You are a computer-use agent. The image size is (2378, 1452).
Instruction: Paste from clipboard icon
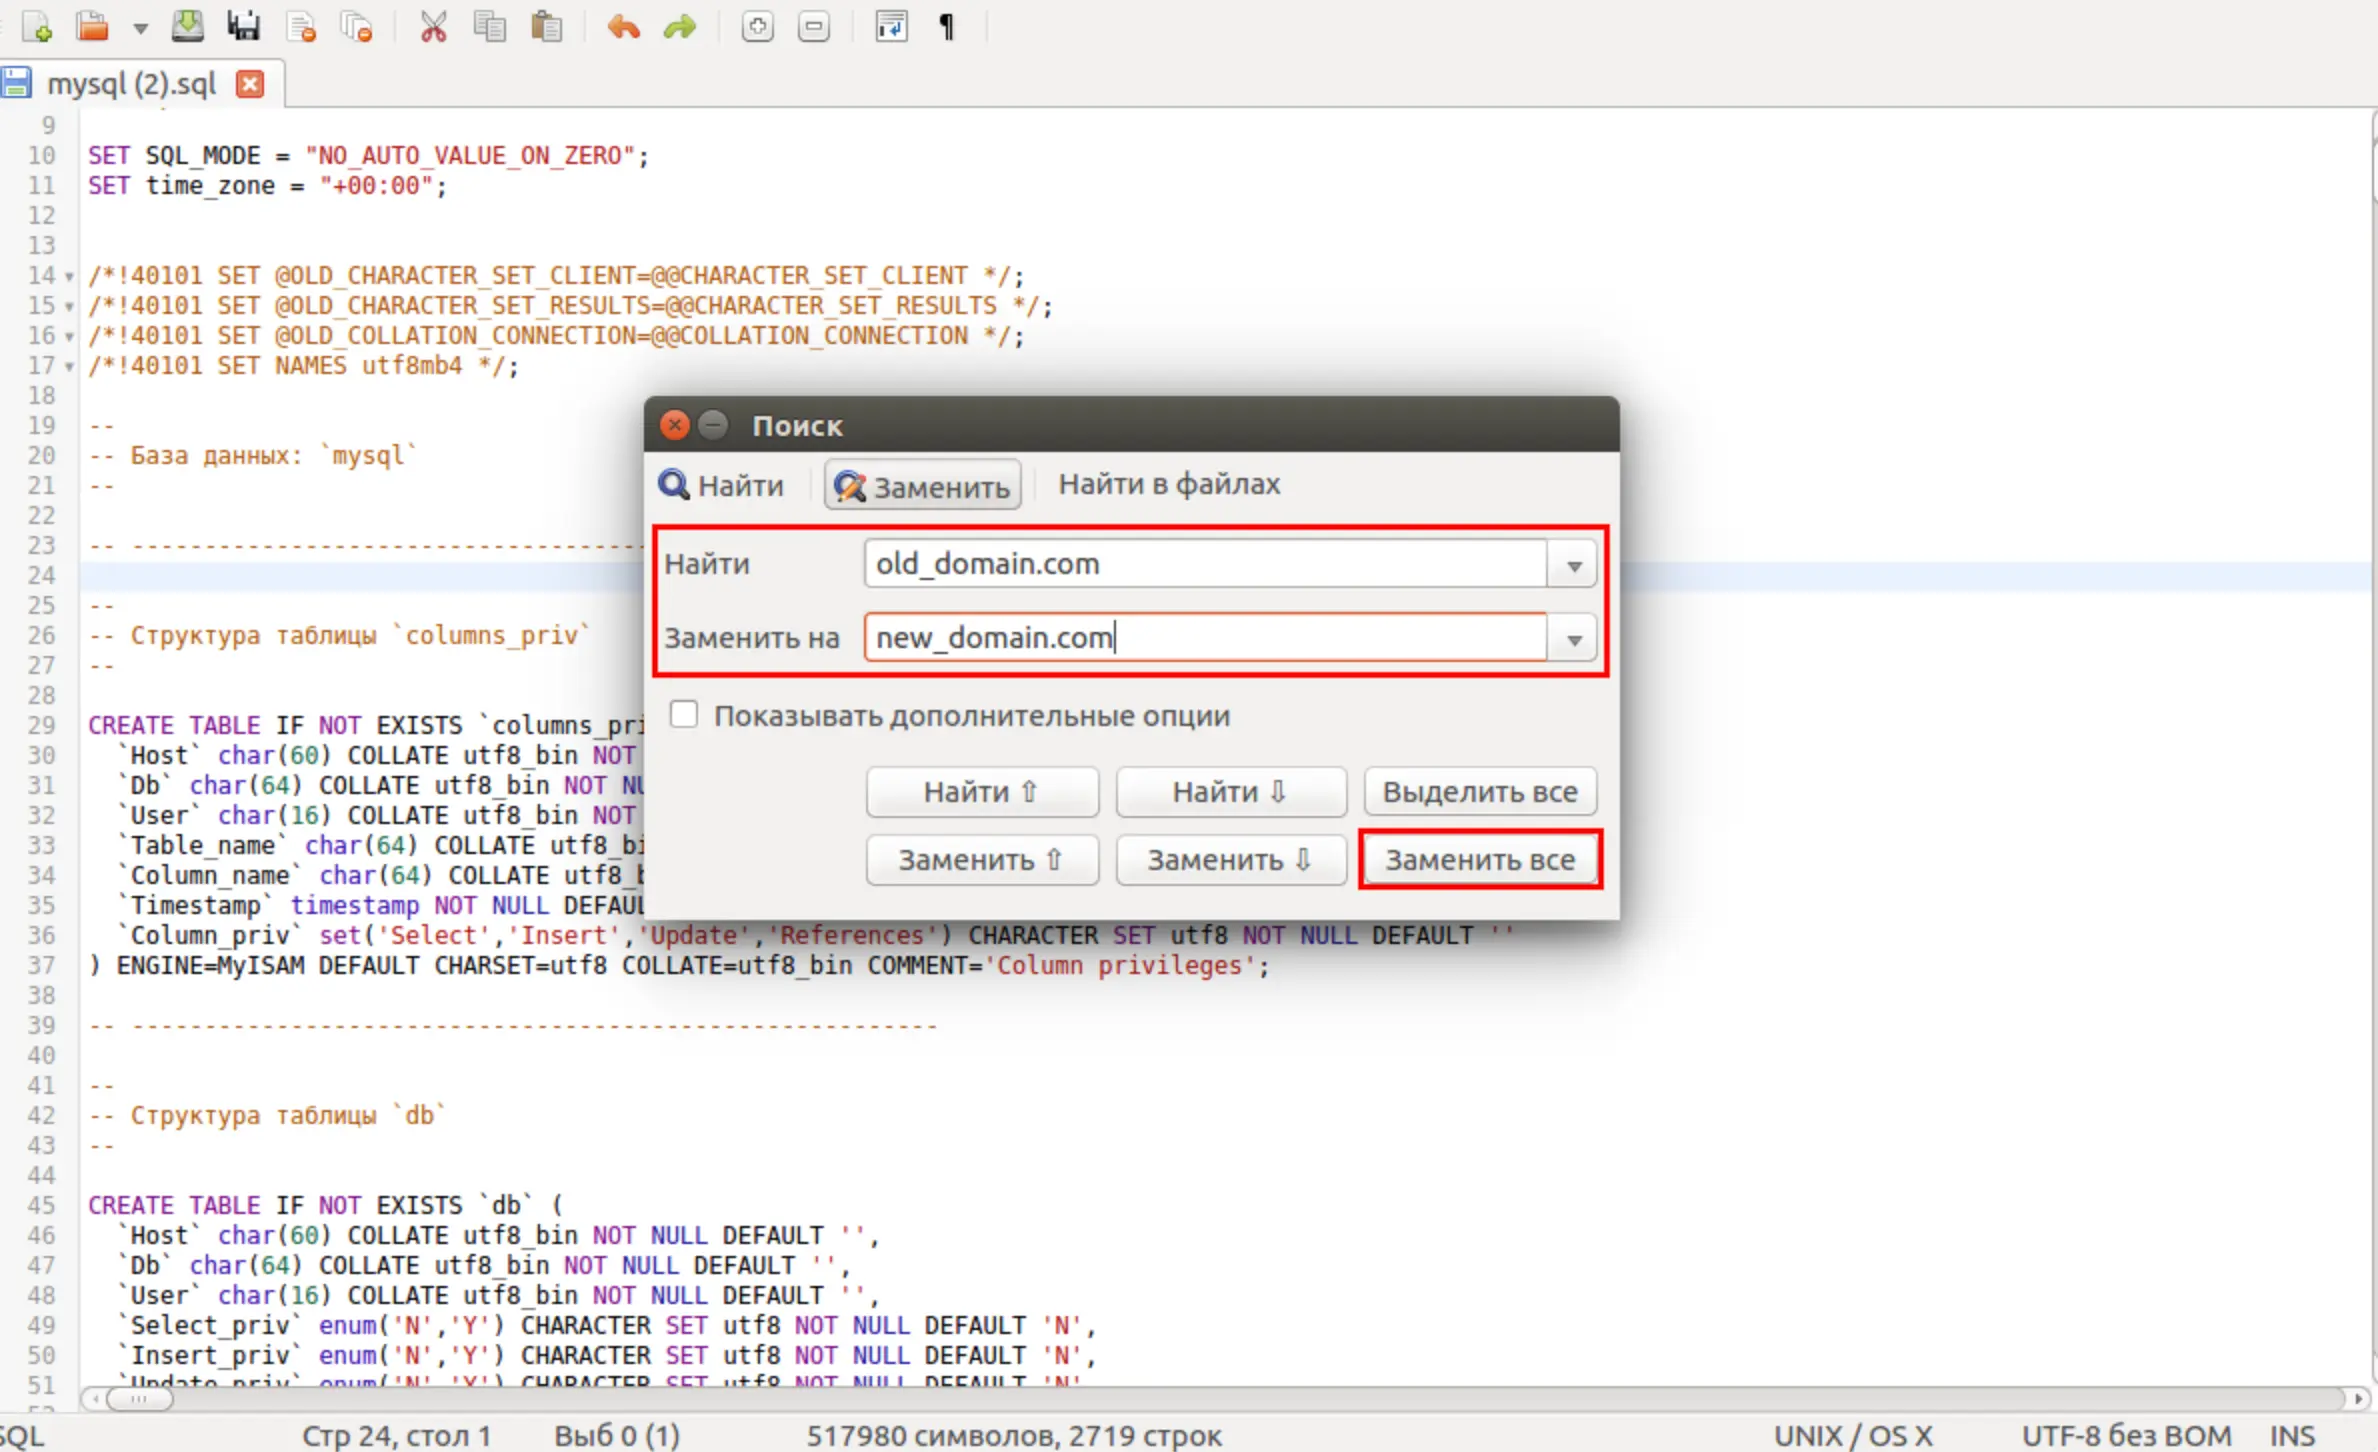click(x=546, y=27)
